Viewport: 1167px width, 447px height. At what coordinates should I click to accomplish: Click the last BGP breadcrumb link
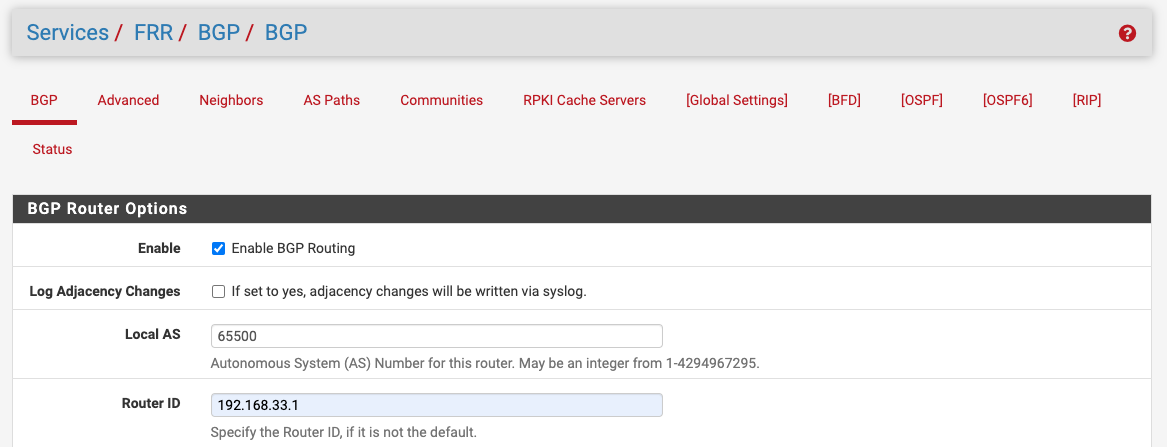click(285, 33)
